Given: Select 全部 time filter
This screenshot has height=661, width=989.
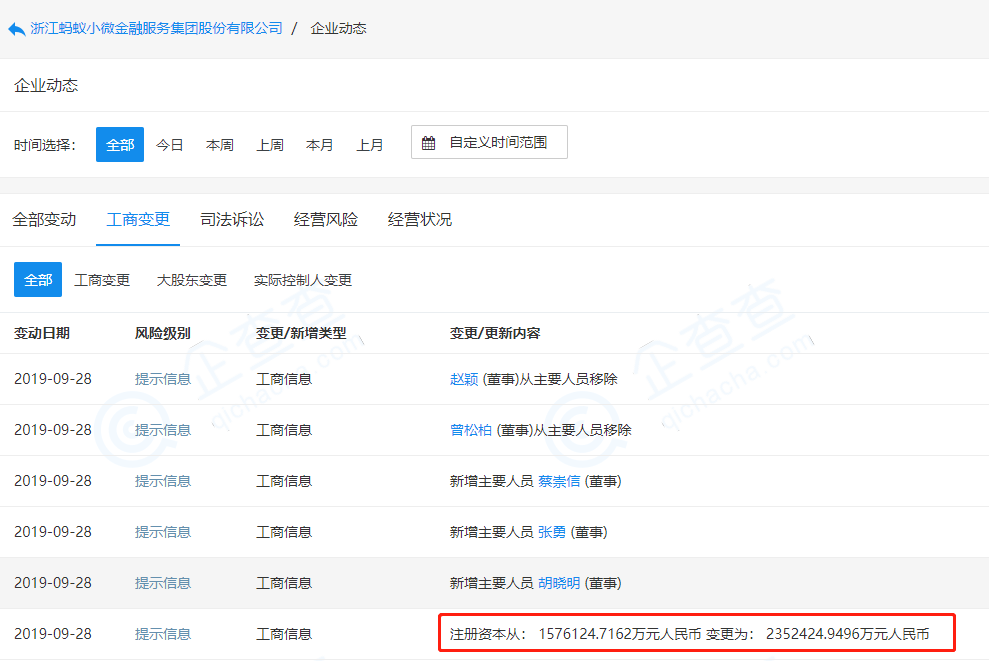Looking at the screenshot, I should click(120, 145).
